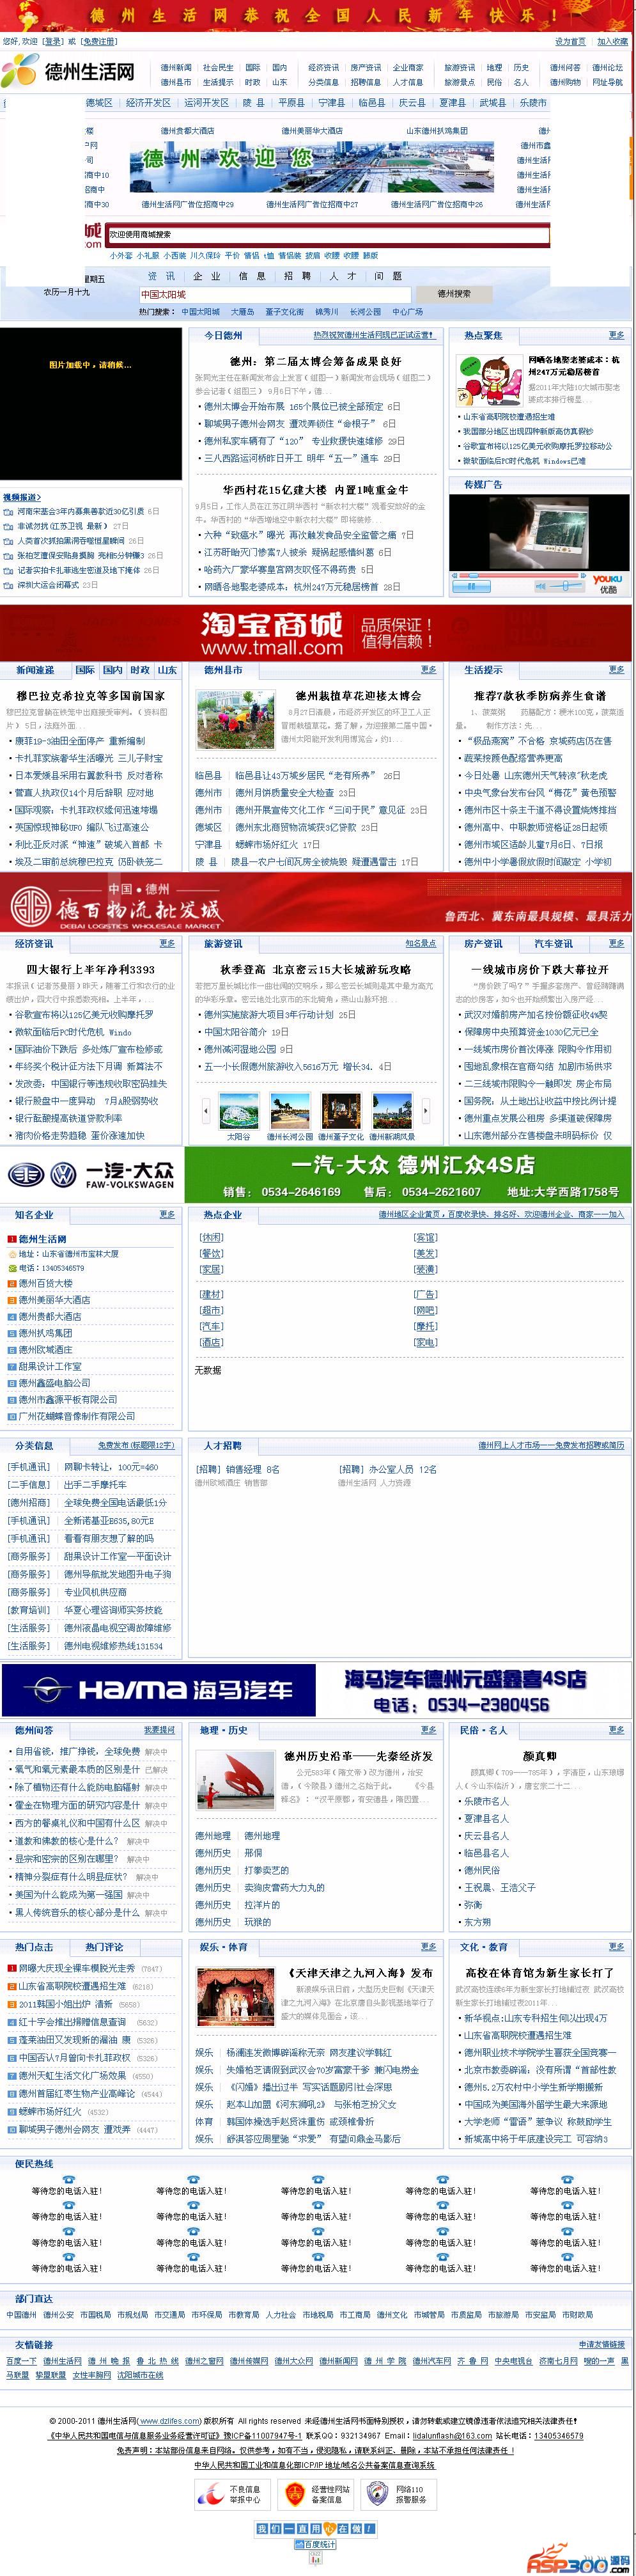Open 德州百货大楼 in 知名企业 list
This screenshot has height=2576, width=636.
(45, 1283)
